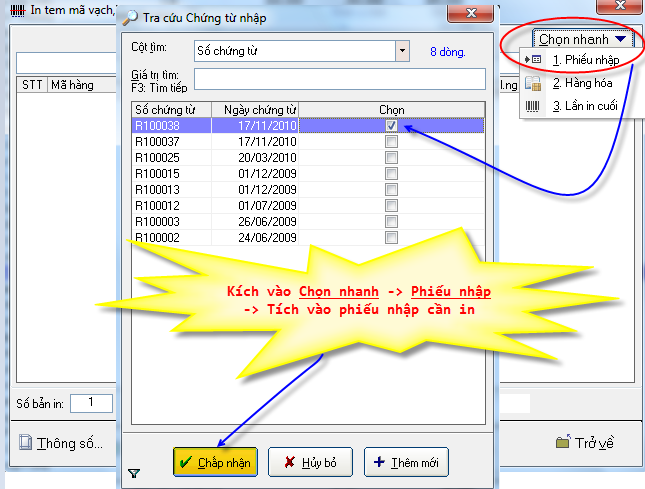Viewport: 645px width, 489px height.
Task: Select the checkbox for receipt R100002
Action: (x=391, y=237)
